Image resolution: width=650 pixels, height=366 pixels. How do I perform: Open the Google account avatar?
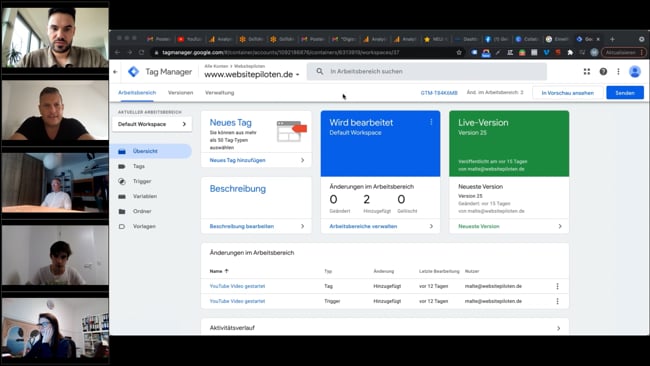pyautogui.click(x=635, y=71)
